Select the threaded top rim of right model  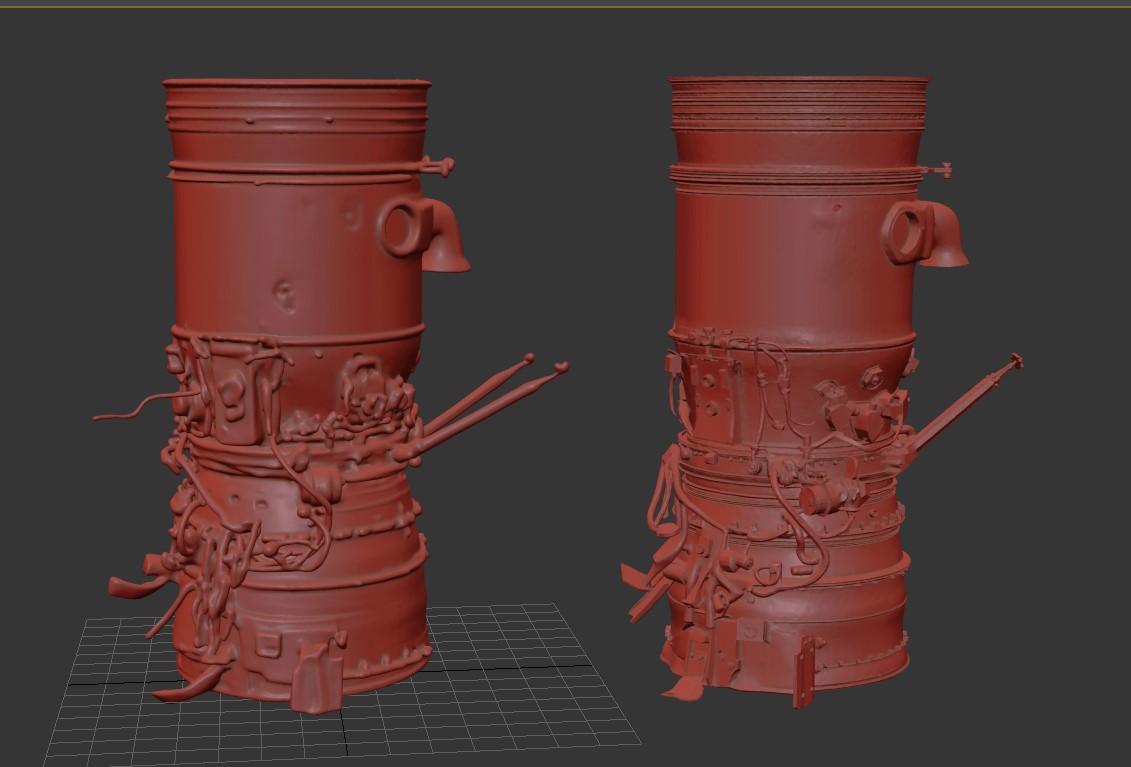799,101
